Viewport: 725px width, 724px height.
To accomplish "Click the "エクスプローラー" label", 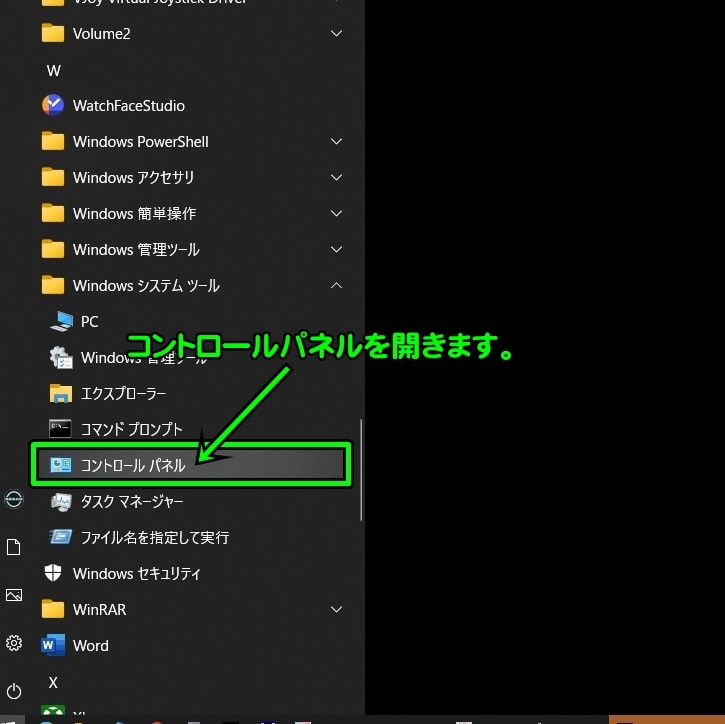I will pyautogui.click(x=123, y=393).
